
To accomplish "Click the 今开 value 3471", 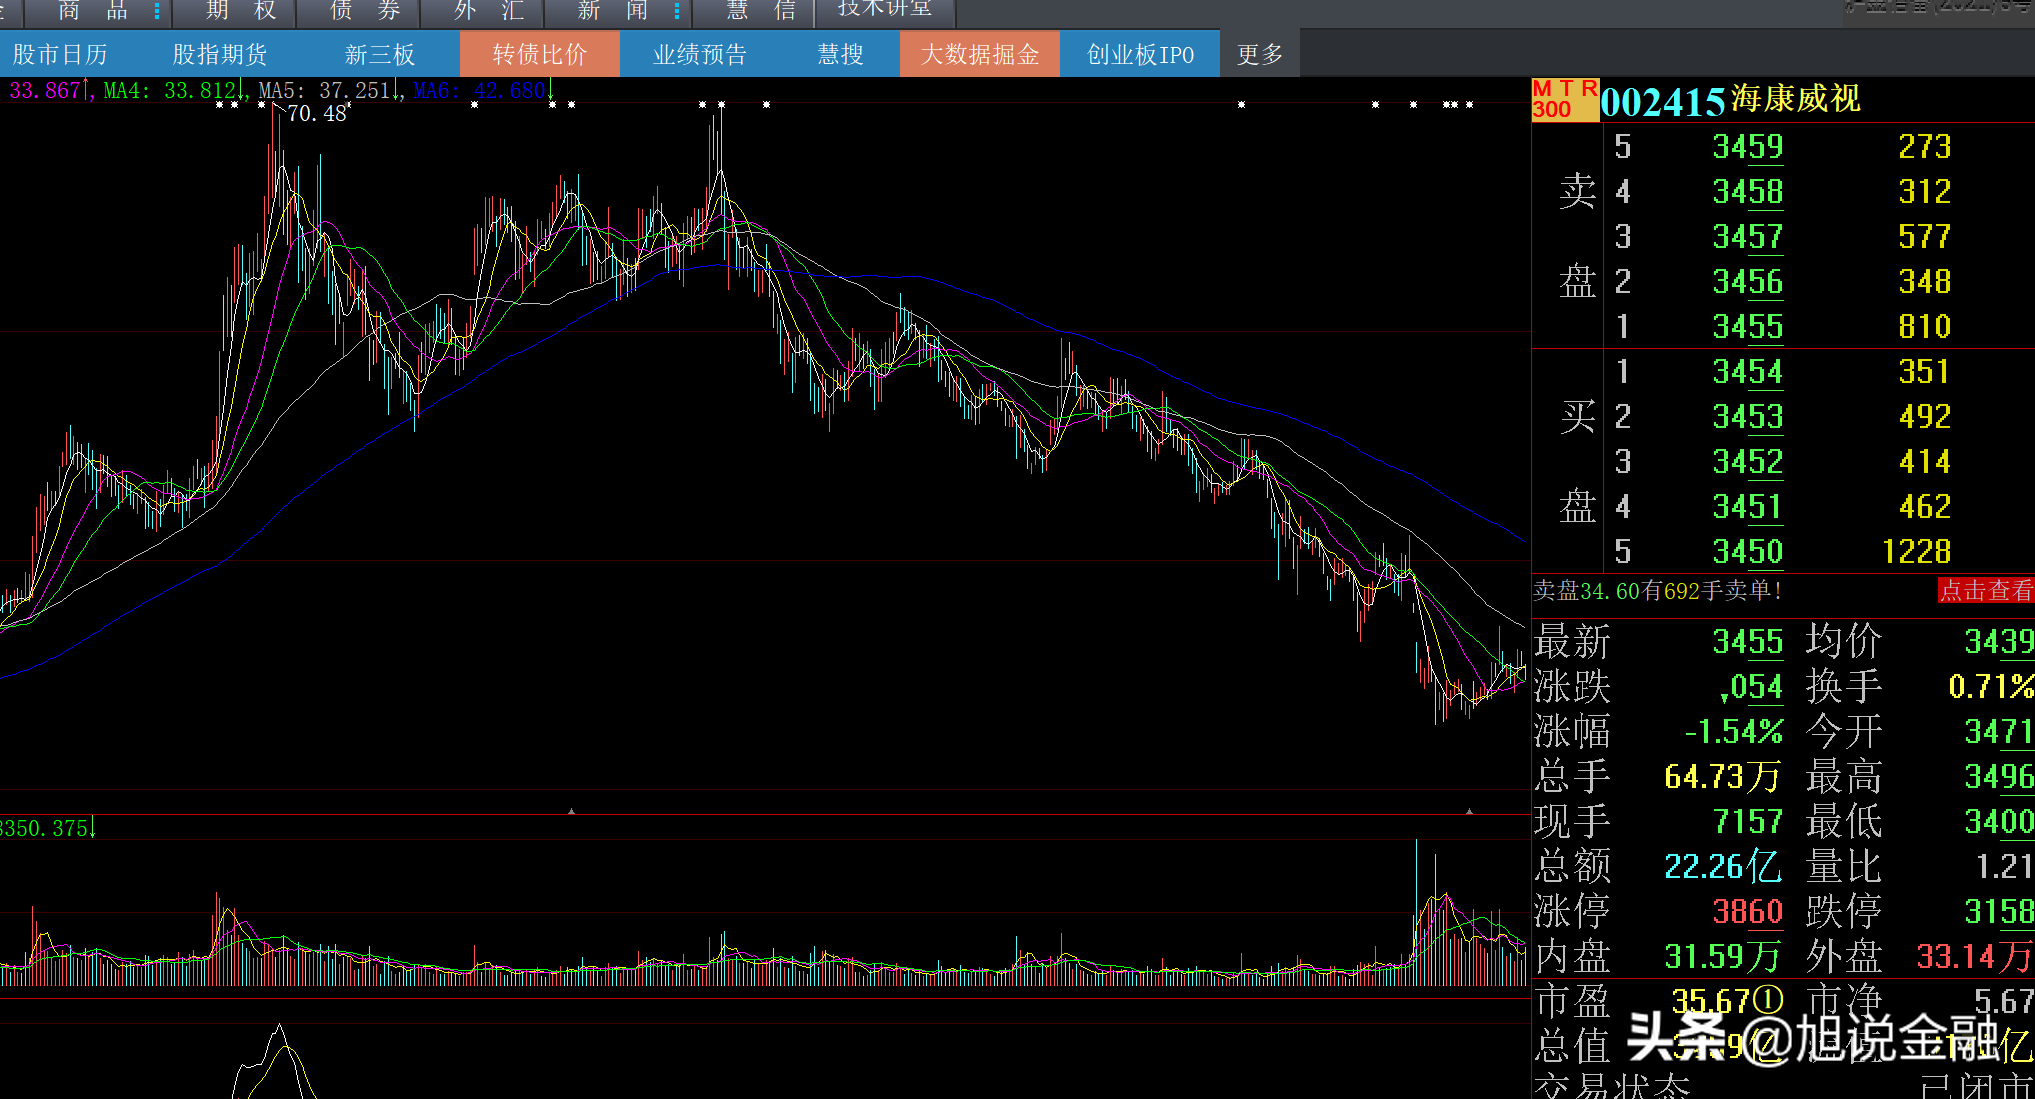I will point(1999,732).
